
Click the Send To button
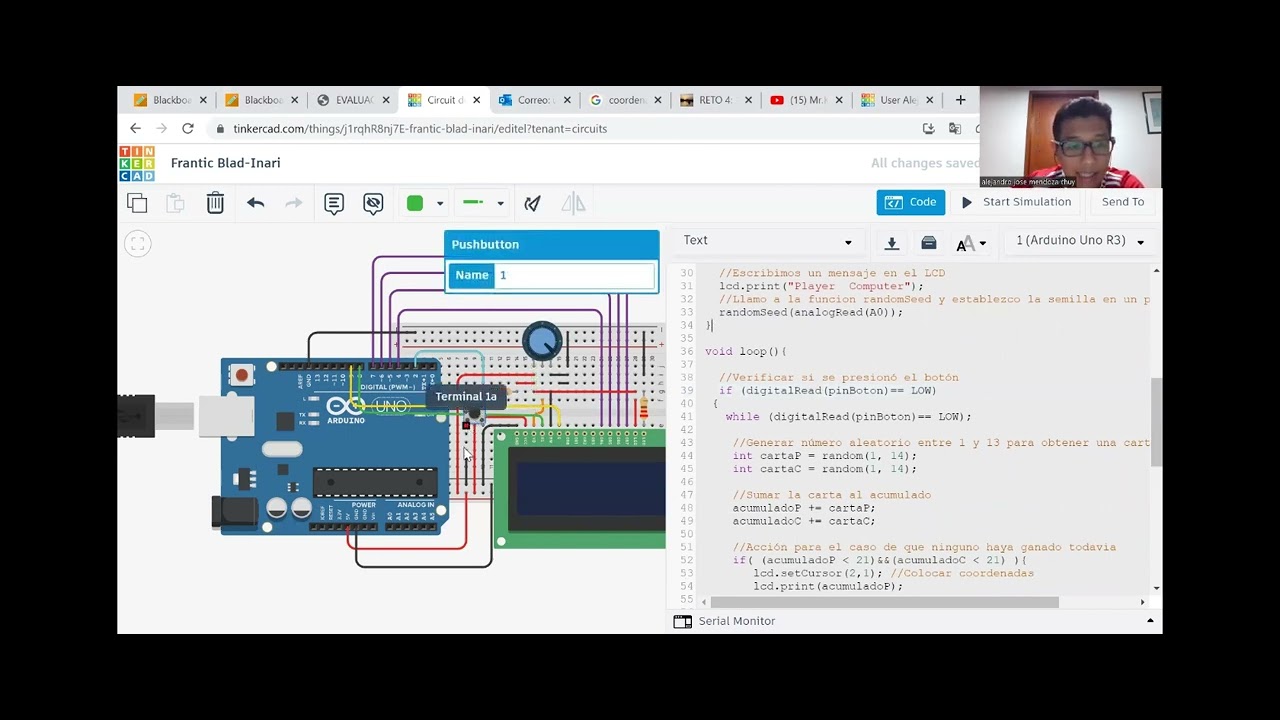(1123, 202)
